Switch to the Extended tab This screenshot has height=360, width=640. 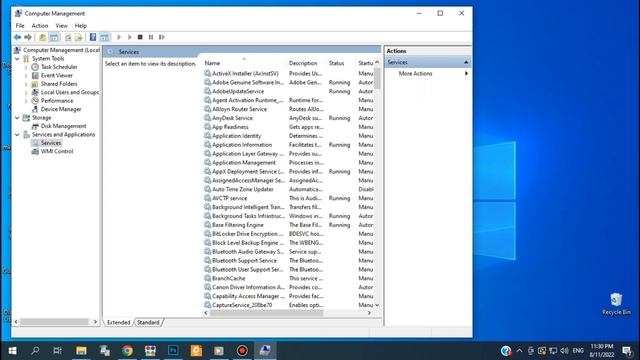coord(118,322)
